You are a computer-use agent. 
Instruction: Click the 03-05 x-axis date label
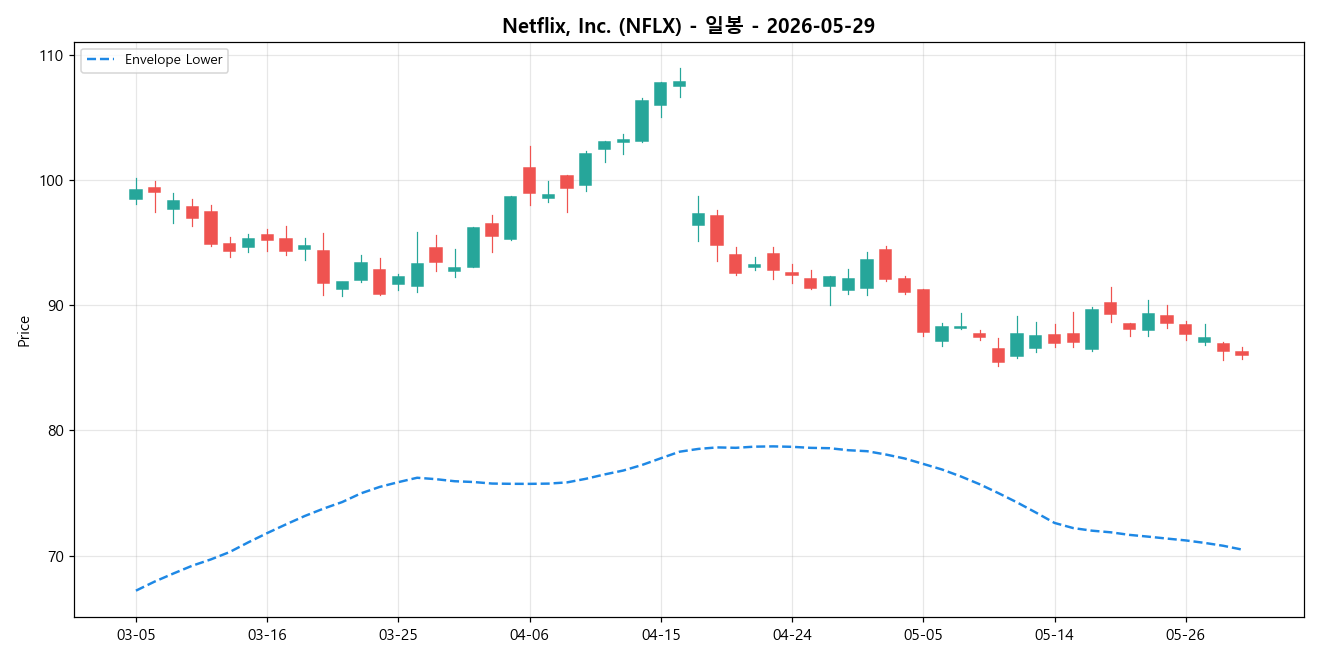point(136,634)
